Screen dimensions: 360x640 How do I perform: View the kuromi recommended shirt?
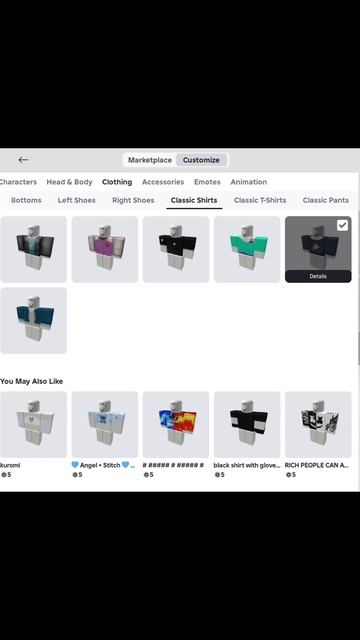(x=33, y=424)
